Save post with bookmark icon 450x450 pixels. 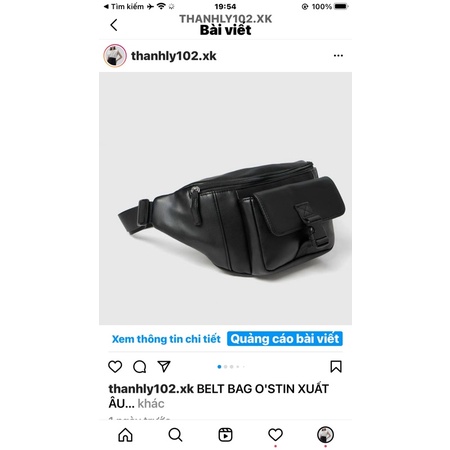pos(336,366)
